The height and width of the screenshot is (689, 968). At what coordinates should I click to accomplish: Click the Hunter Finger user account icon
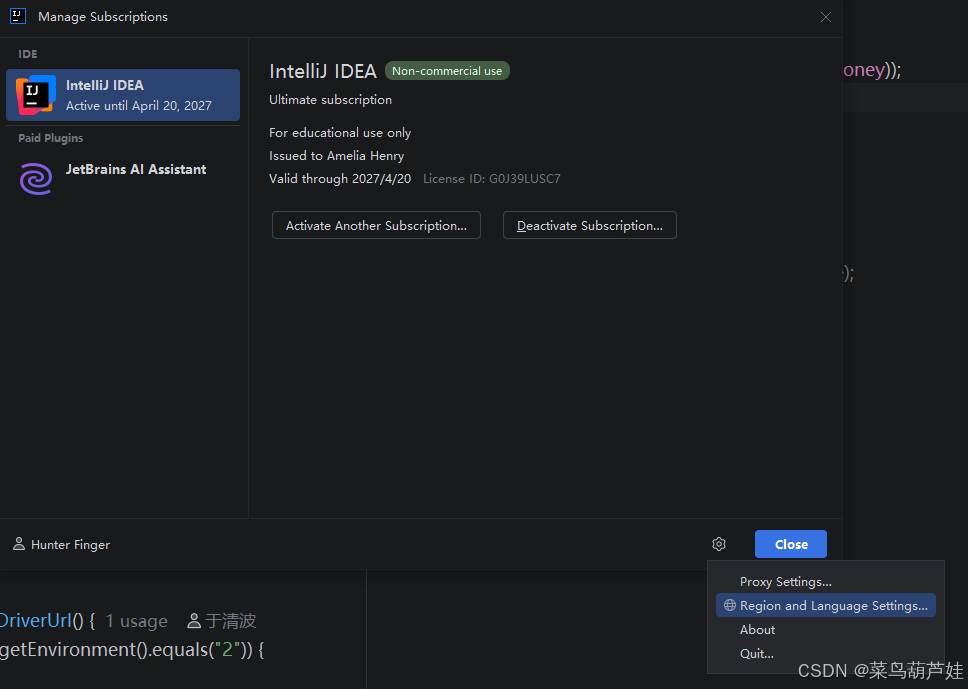click(19, 544)
